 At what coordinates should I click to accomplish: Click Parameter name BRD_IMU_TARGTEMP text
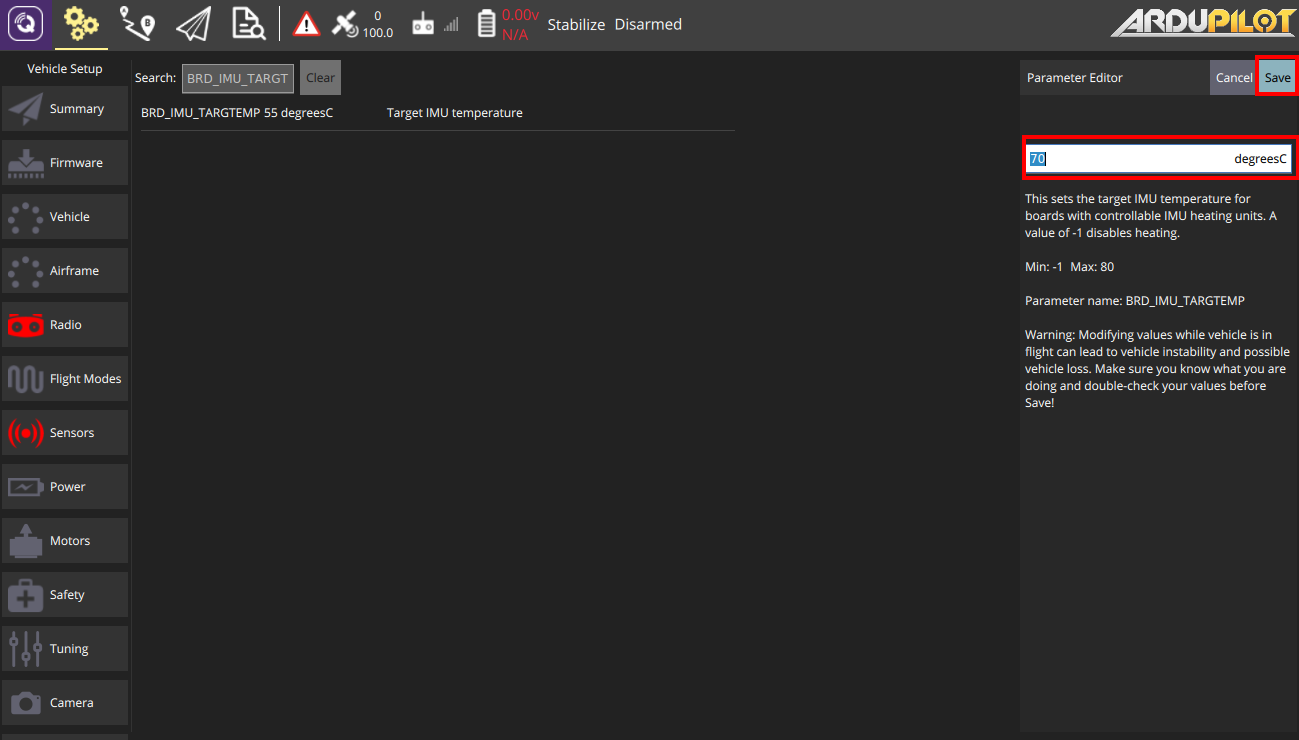pos(1135,300)
